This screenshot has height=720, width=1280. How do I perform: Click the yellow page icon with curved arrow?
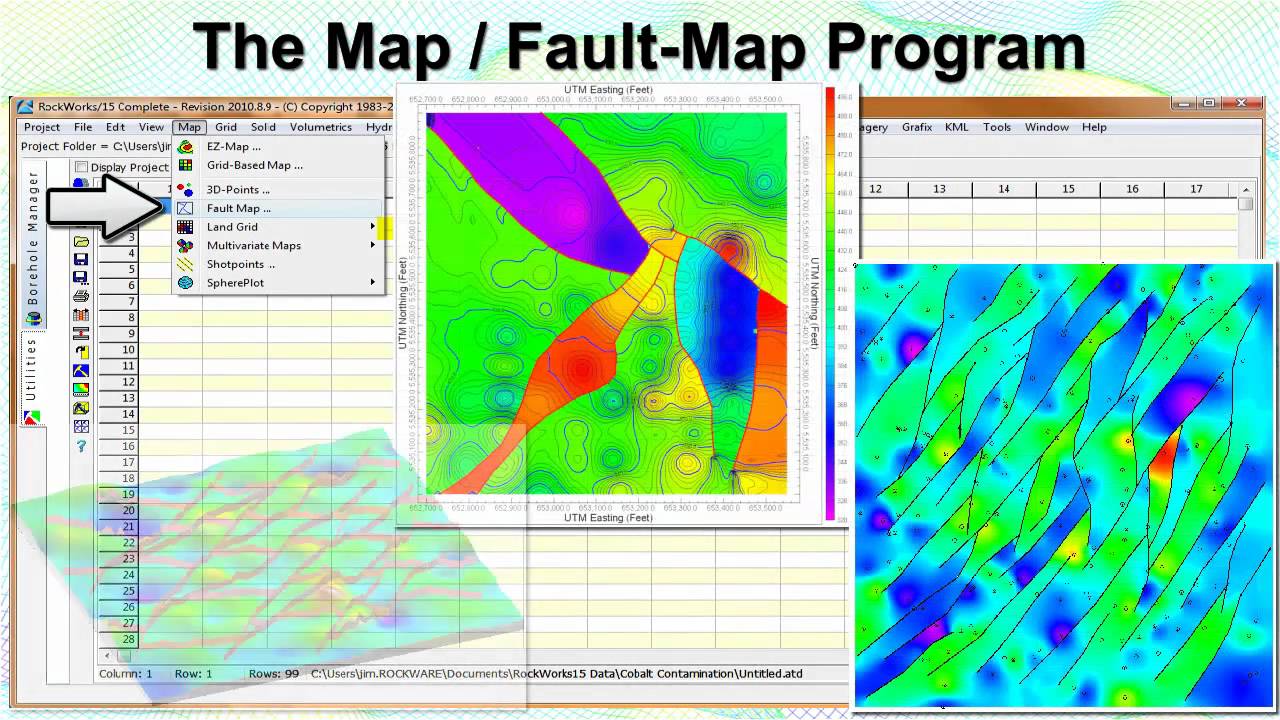(81, 352)
